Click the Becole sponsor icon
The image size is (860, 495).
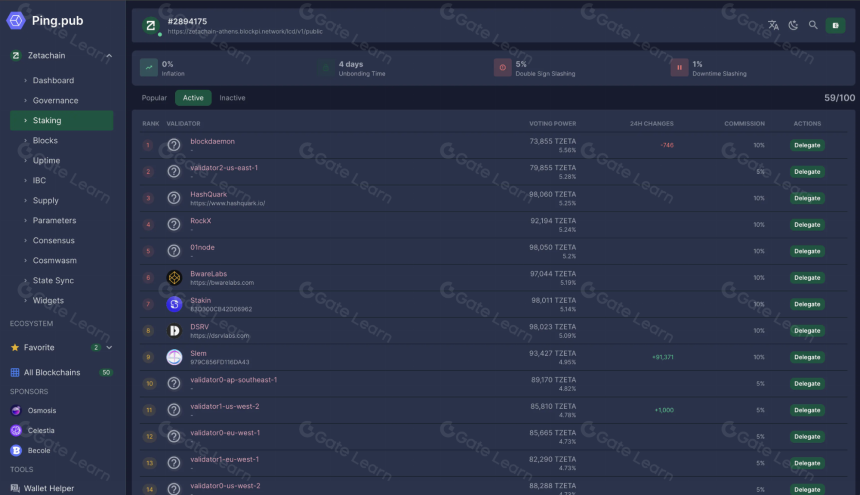pyautogui.click(x=16, y=451)
